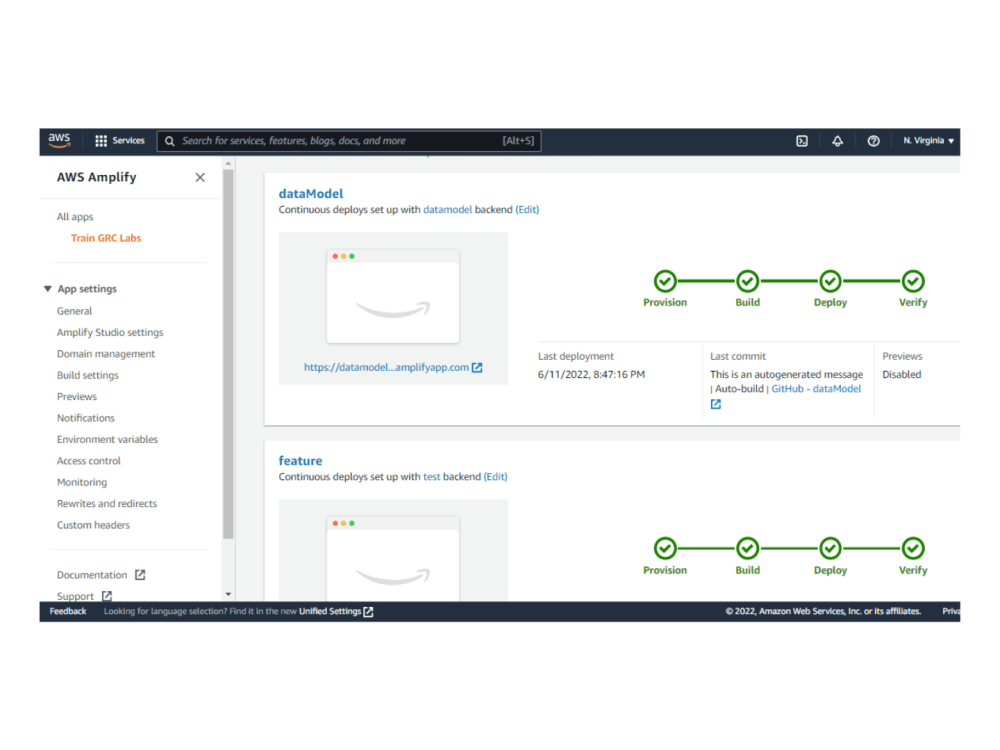Open Build settings
This screenshot has height=750, width=1000.
pyautogui.click(x=87, y=375)
